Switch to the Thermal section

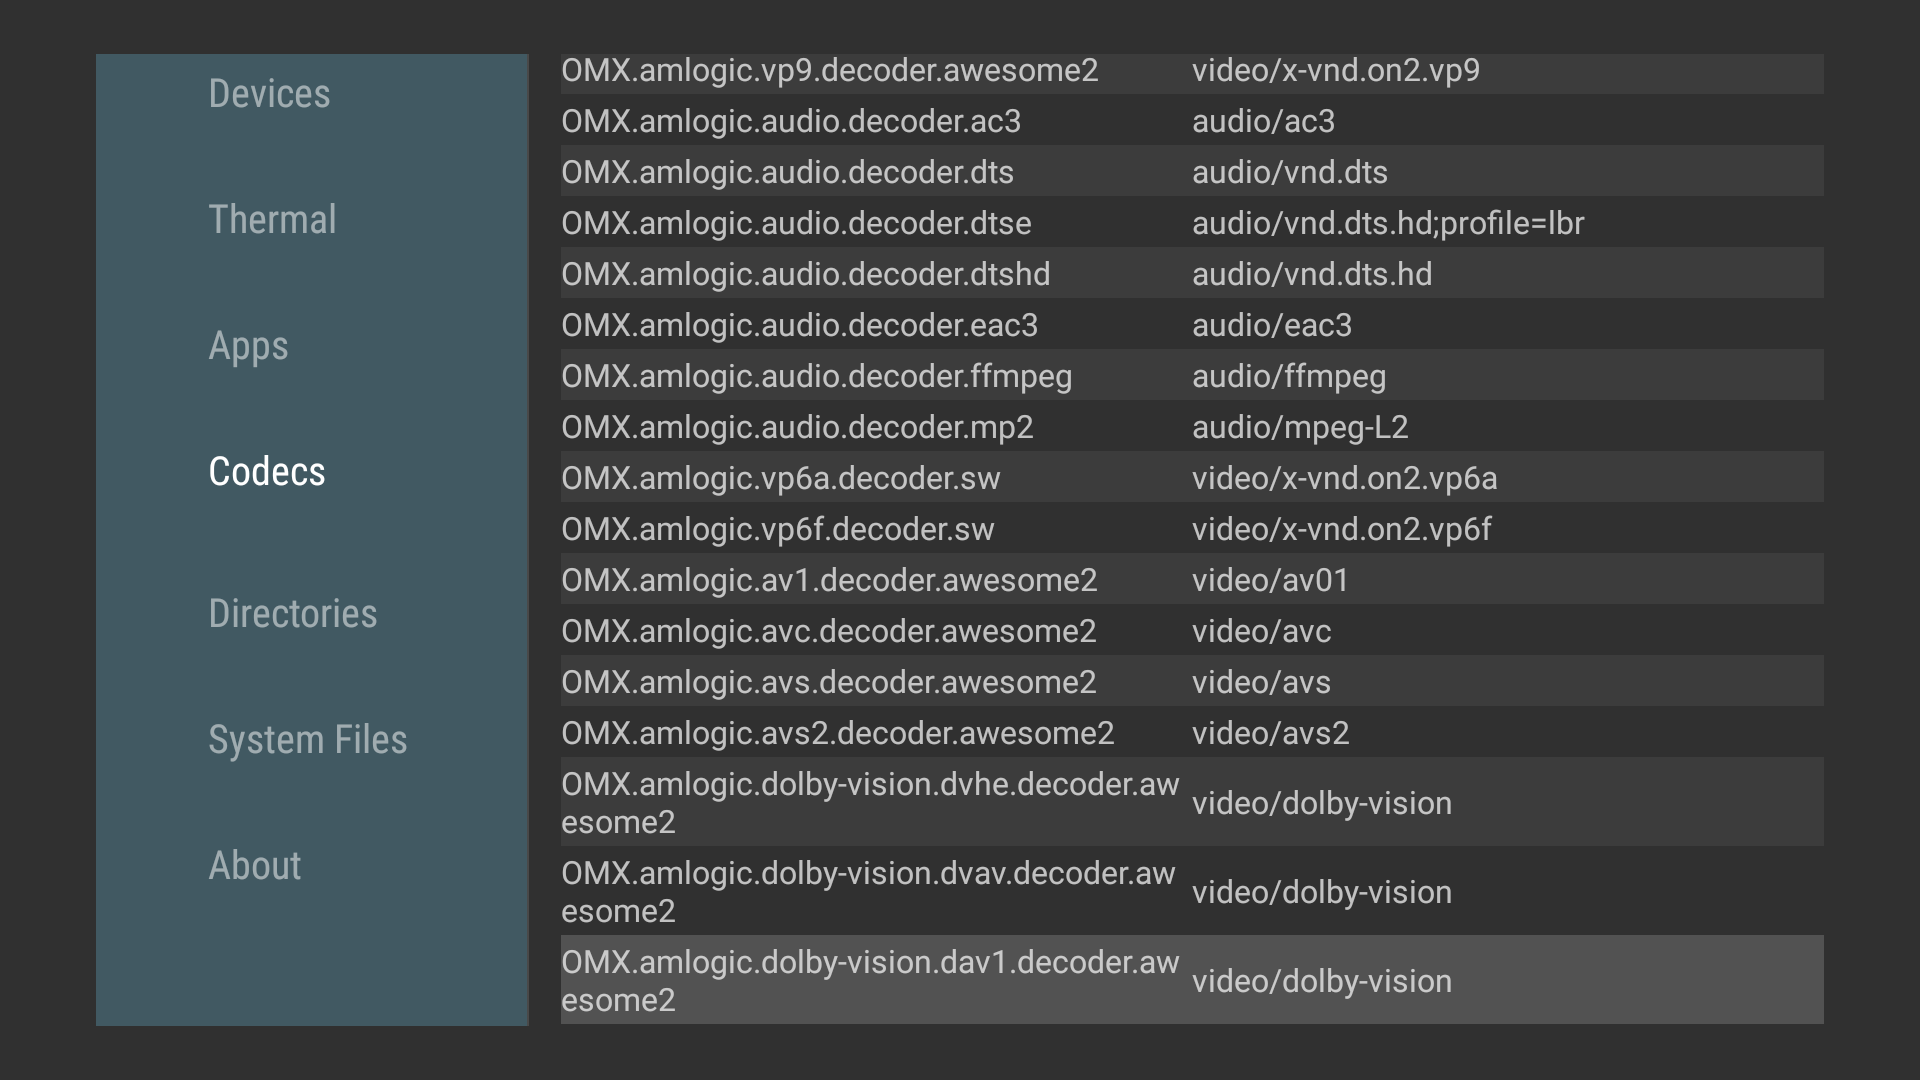[x=272, y=220]
